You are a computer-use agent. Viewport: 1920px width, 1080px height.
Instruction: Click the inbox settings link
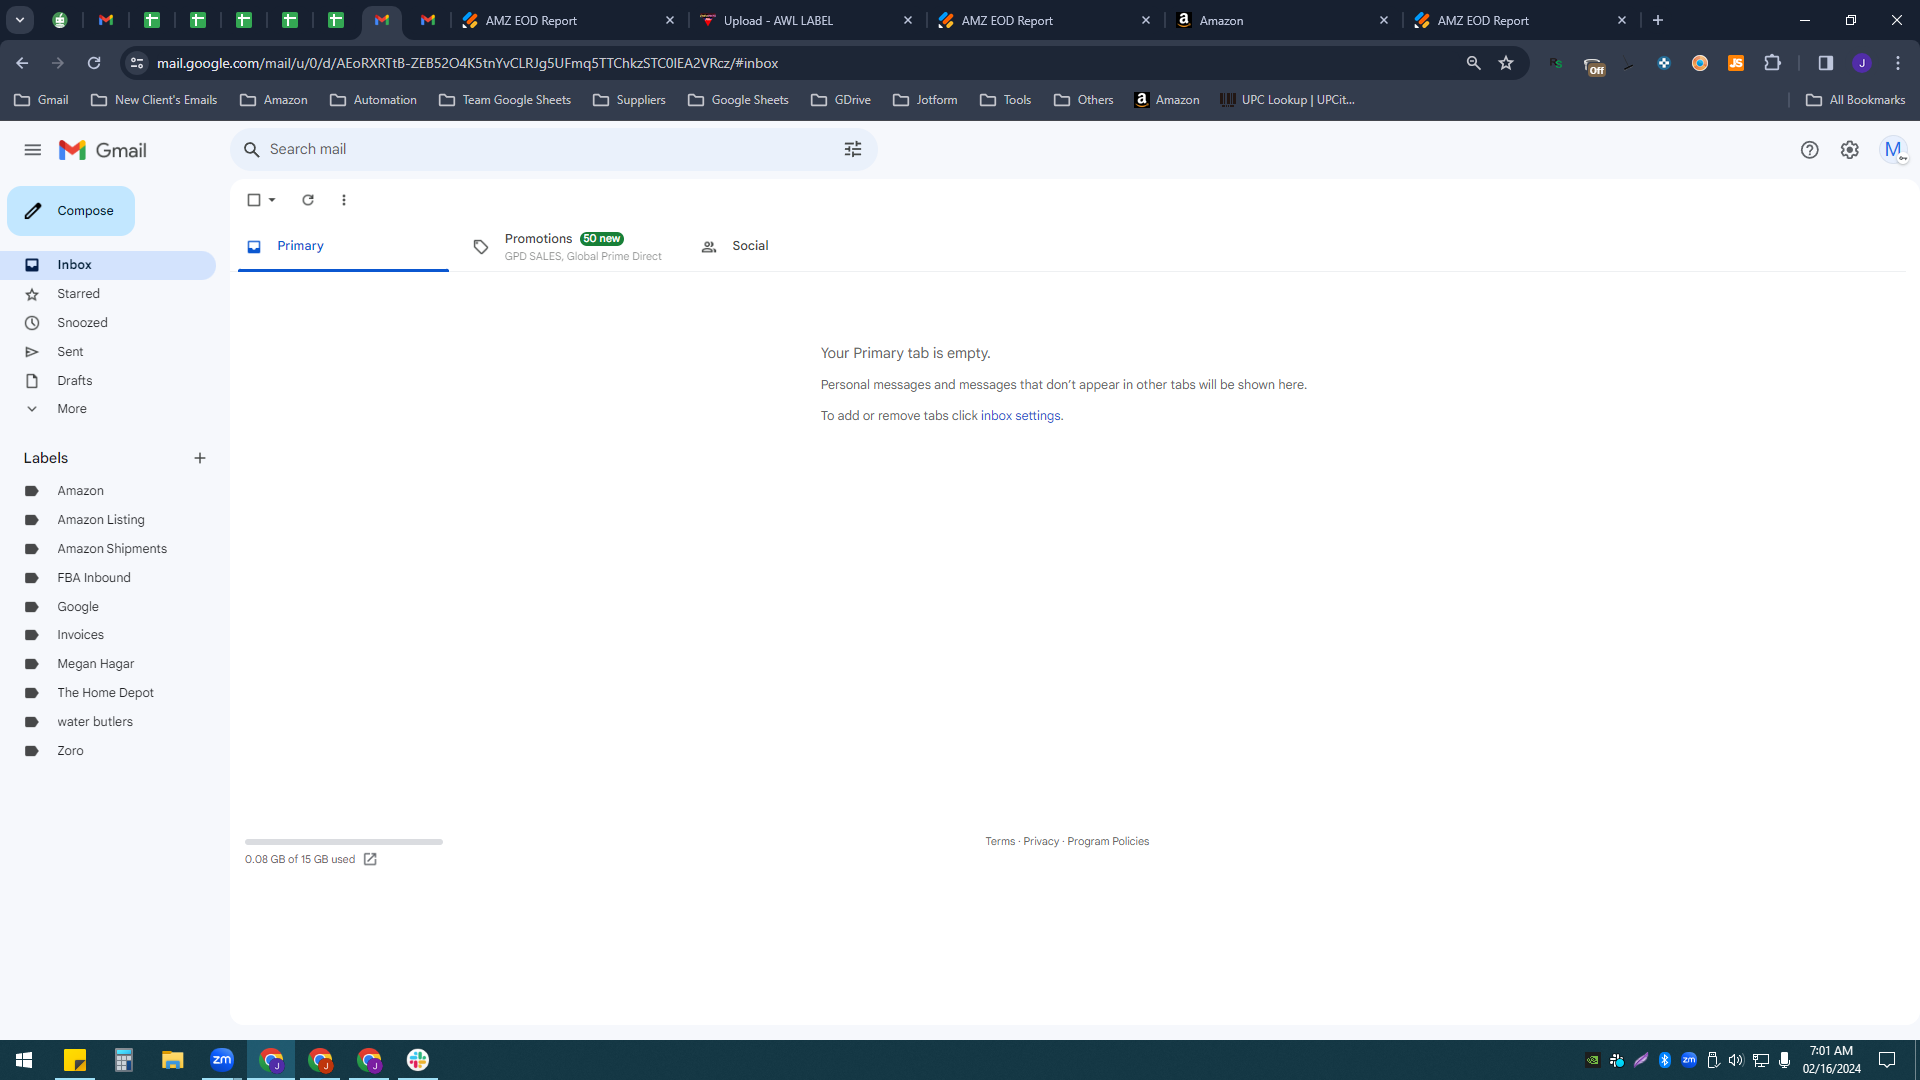[1020, 416]
